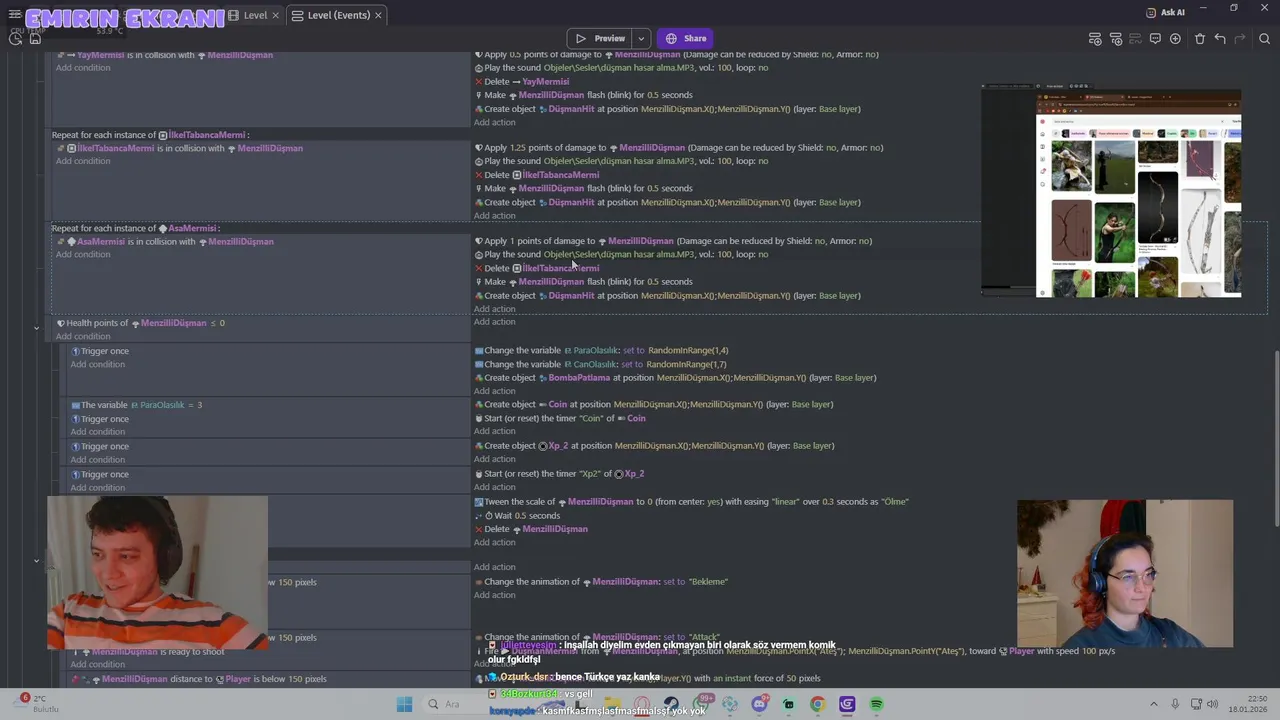
Task: Click the add new event toolbar icon
Action: [x=1095, y=39]
